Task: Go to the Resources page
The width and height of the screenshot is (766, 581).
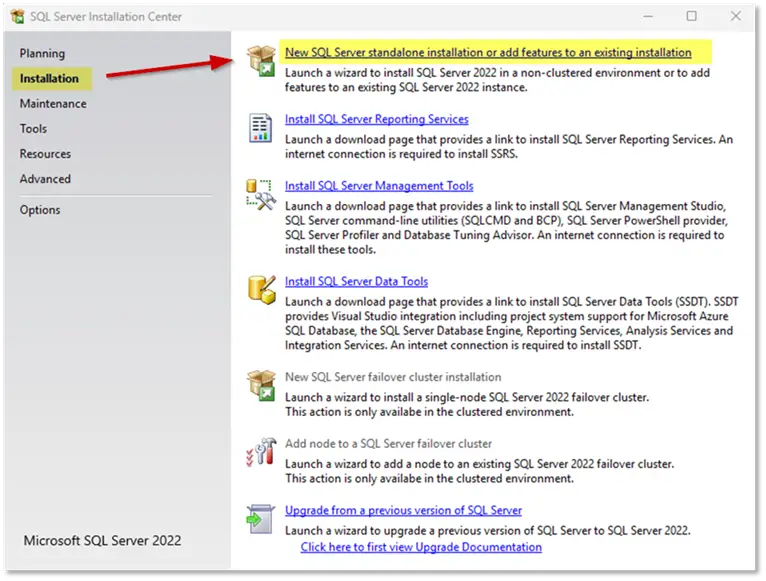Action: pyautogui.click(x=45, y=154)
